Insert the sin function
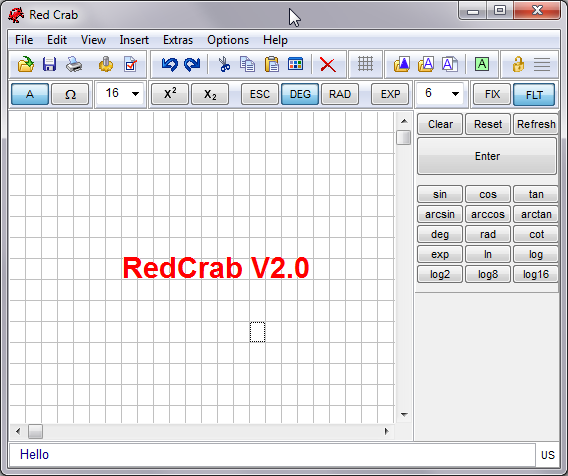Screen dimensions: 568x476 click(440, 194)
